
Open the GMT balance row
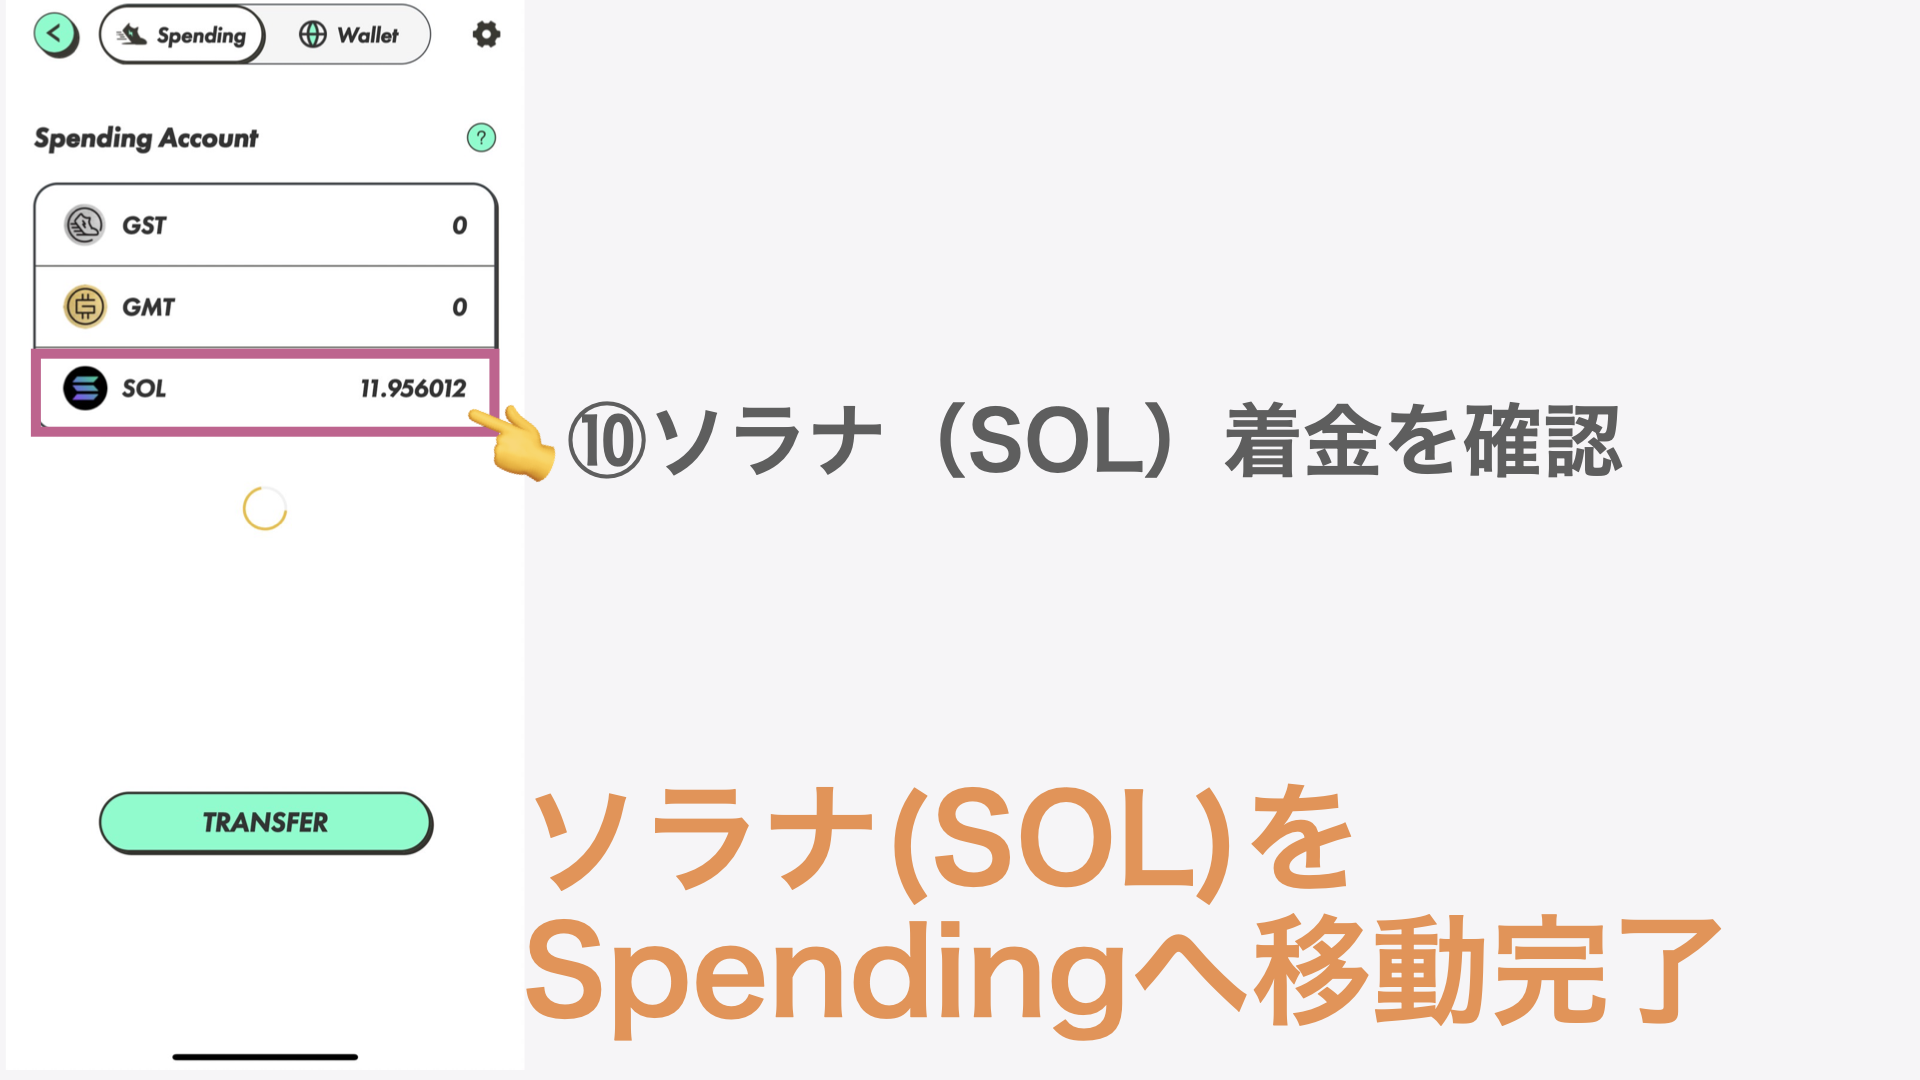click(265, 307)
